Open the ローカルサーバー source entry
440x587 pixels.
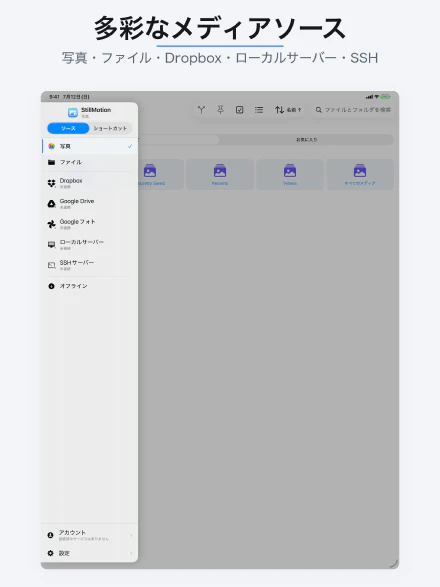click(x=89, y=244)
